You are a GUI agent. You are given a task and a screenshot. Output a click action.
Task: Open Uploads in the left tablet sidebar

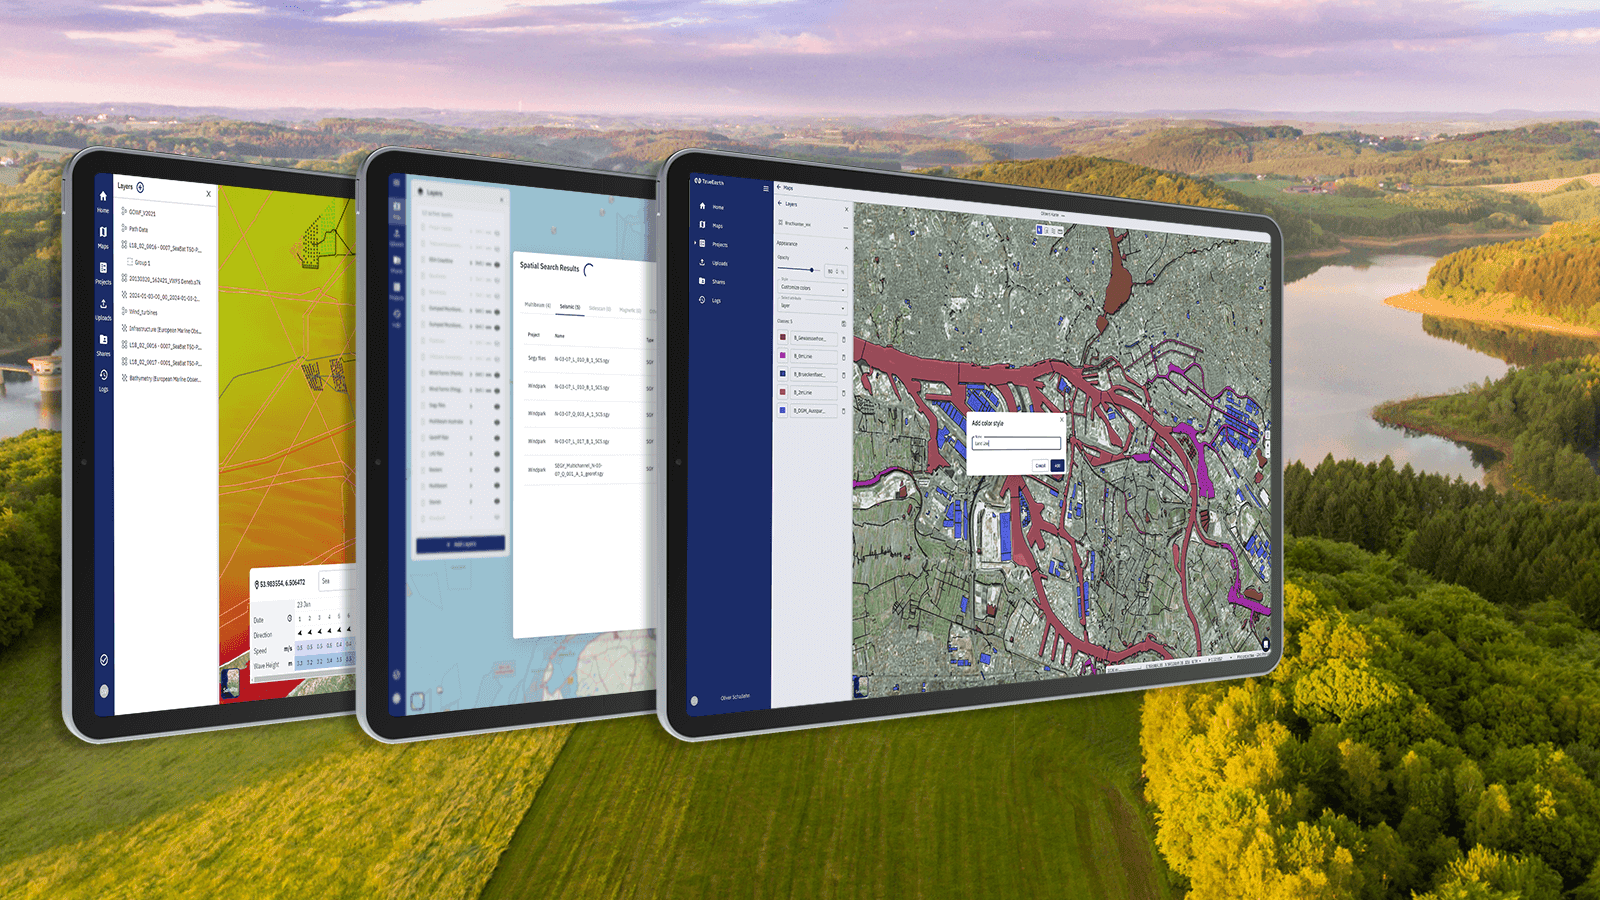(103, 309)
